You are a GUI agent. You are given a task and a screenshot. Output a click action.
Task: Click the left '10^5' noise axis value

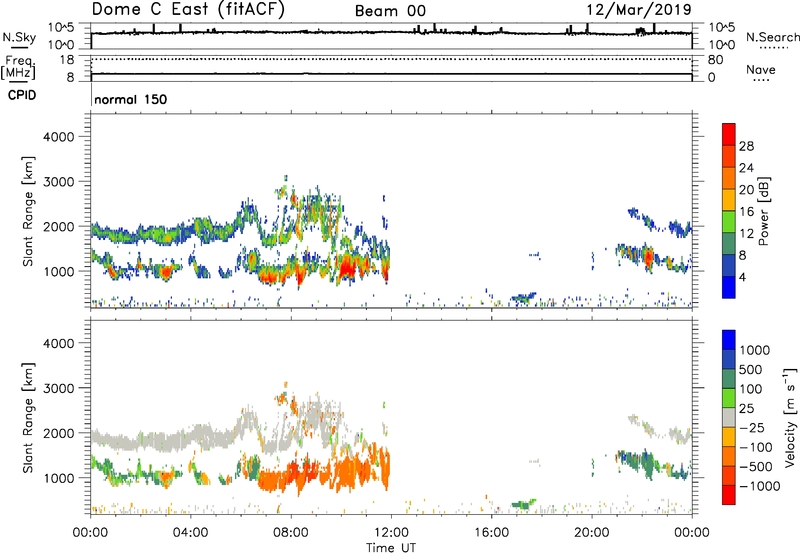pyautogui.click(x=61, y=27)
